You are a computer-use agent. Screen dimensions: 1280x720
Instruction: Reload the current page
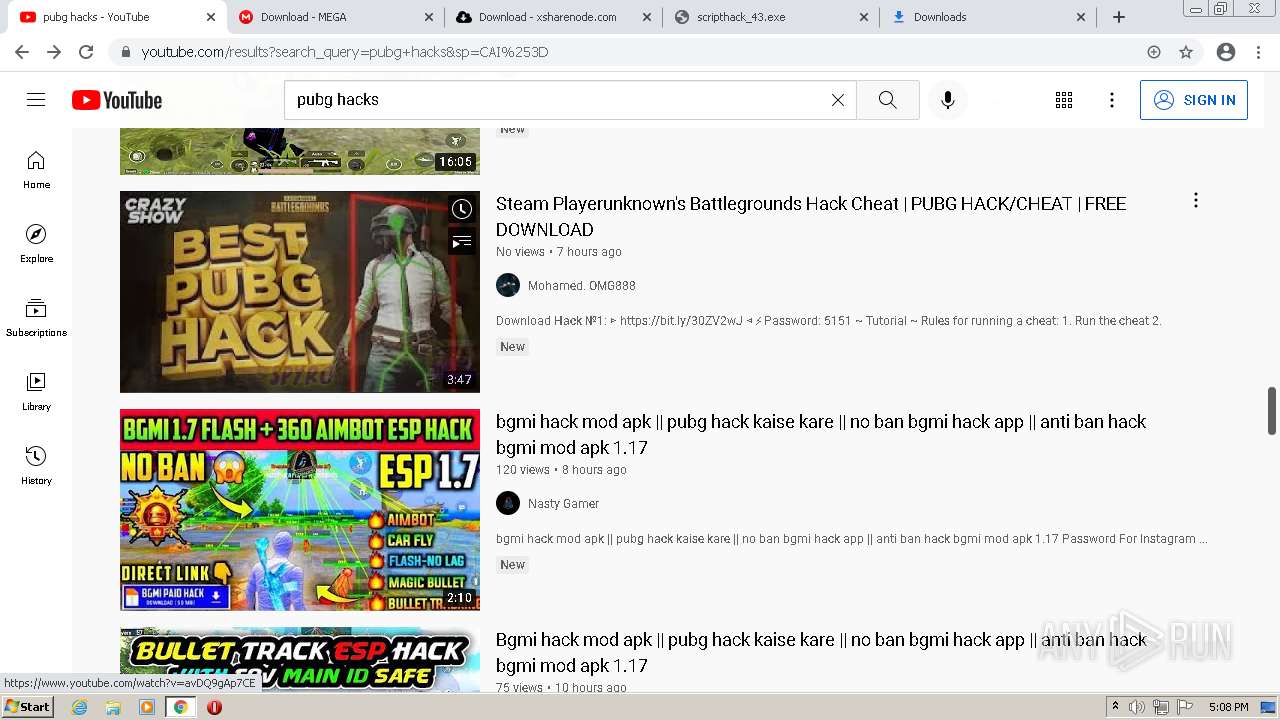(x=86, y=52)
